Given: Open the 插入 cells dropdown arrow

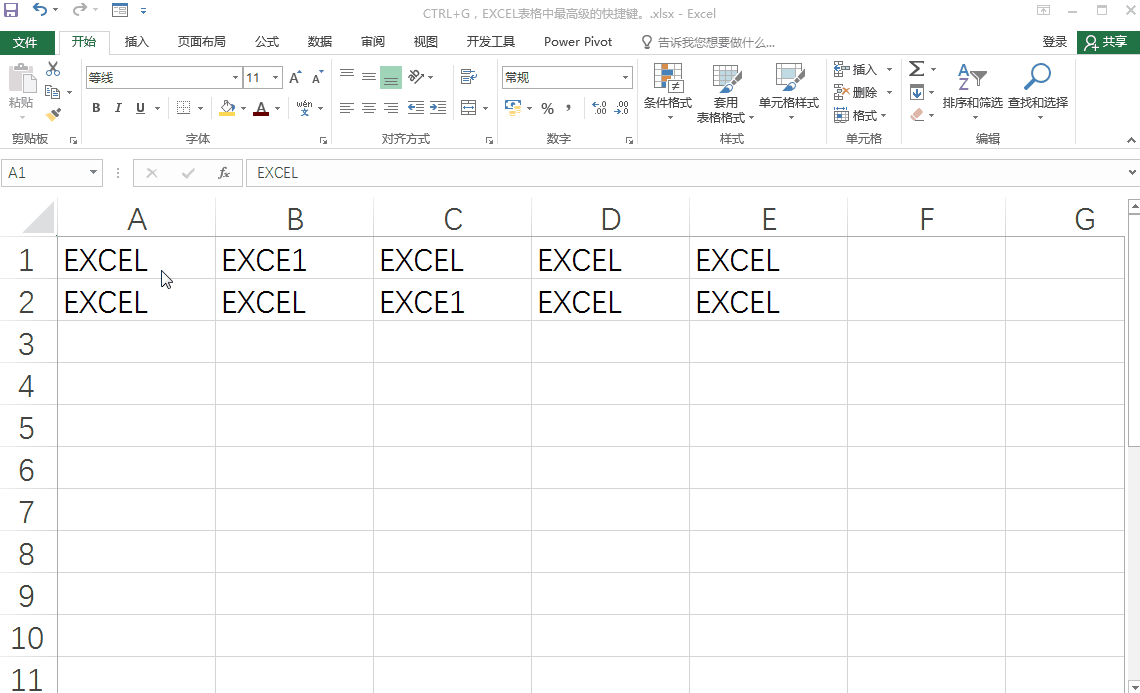Looking at the screenshot, I should click(889, 70).
